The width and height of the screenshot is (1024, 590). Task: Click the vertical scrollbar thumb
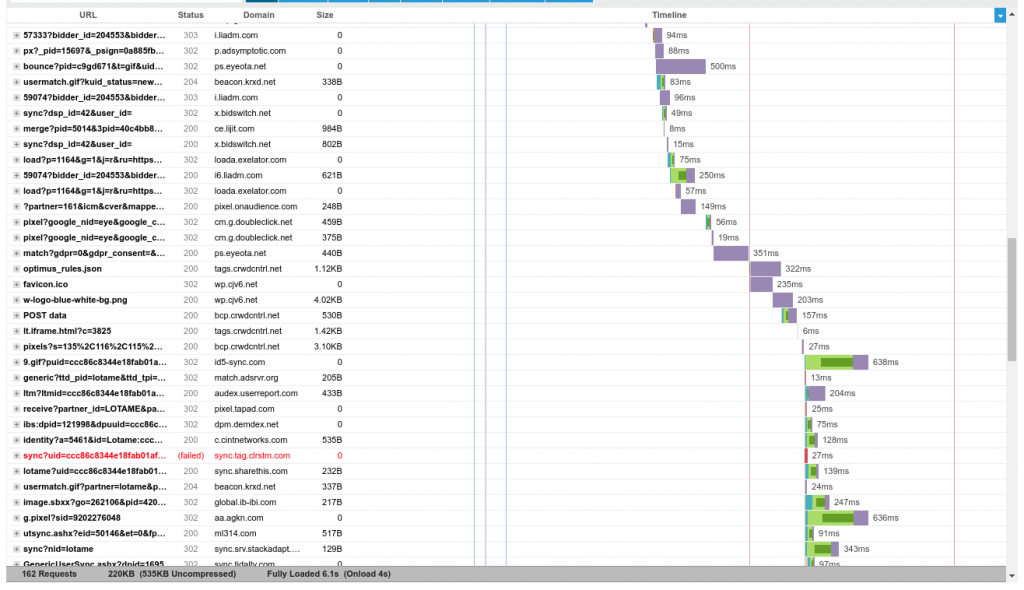(1012, 300)
